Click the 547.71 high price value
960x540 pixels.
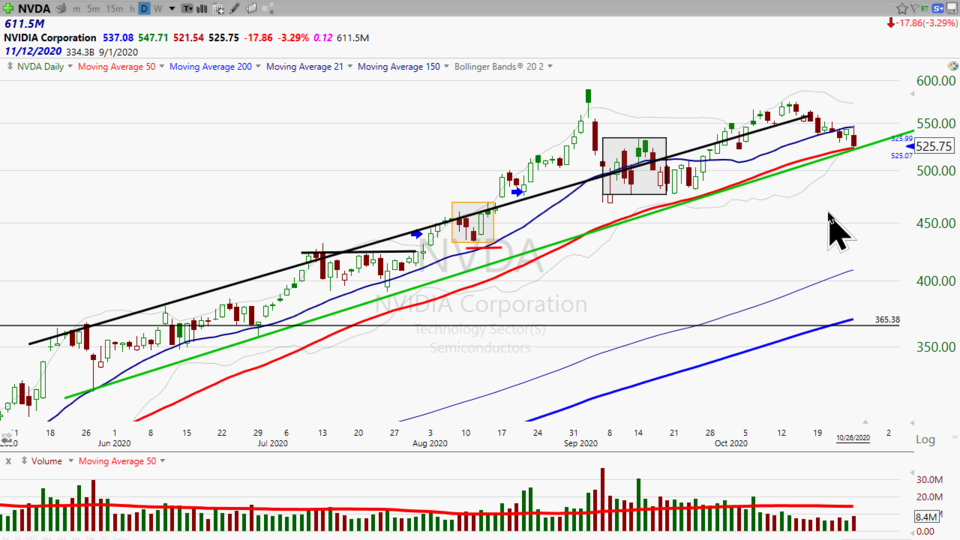(x=153, y=38)
